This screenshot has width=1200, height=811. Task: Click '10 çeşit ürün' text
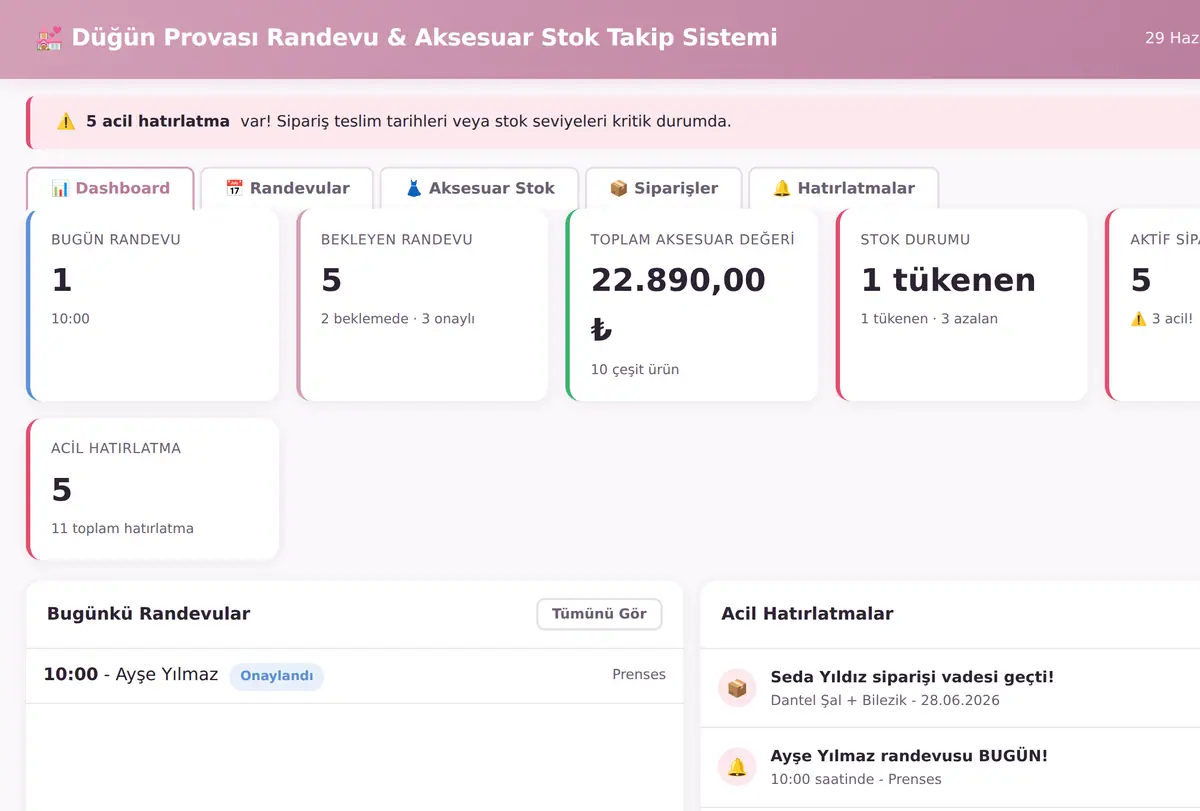click(x=635, y=370)
